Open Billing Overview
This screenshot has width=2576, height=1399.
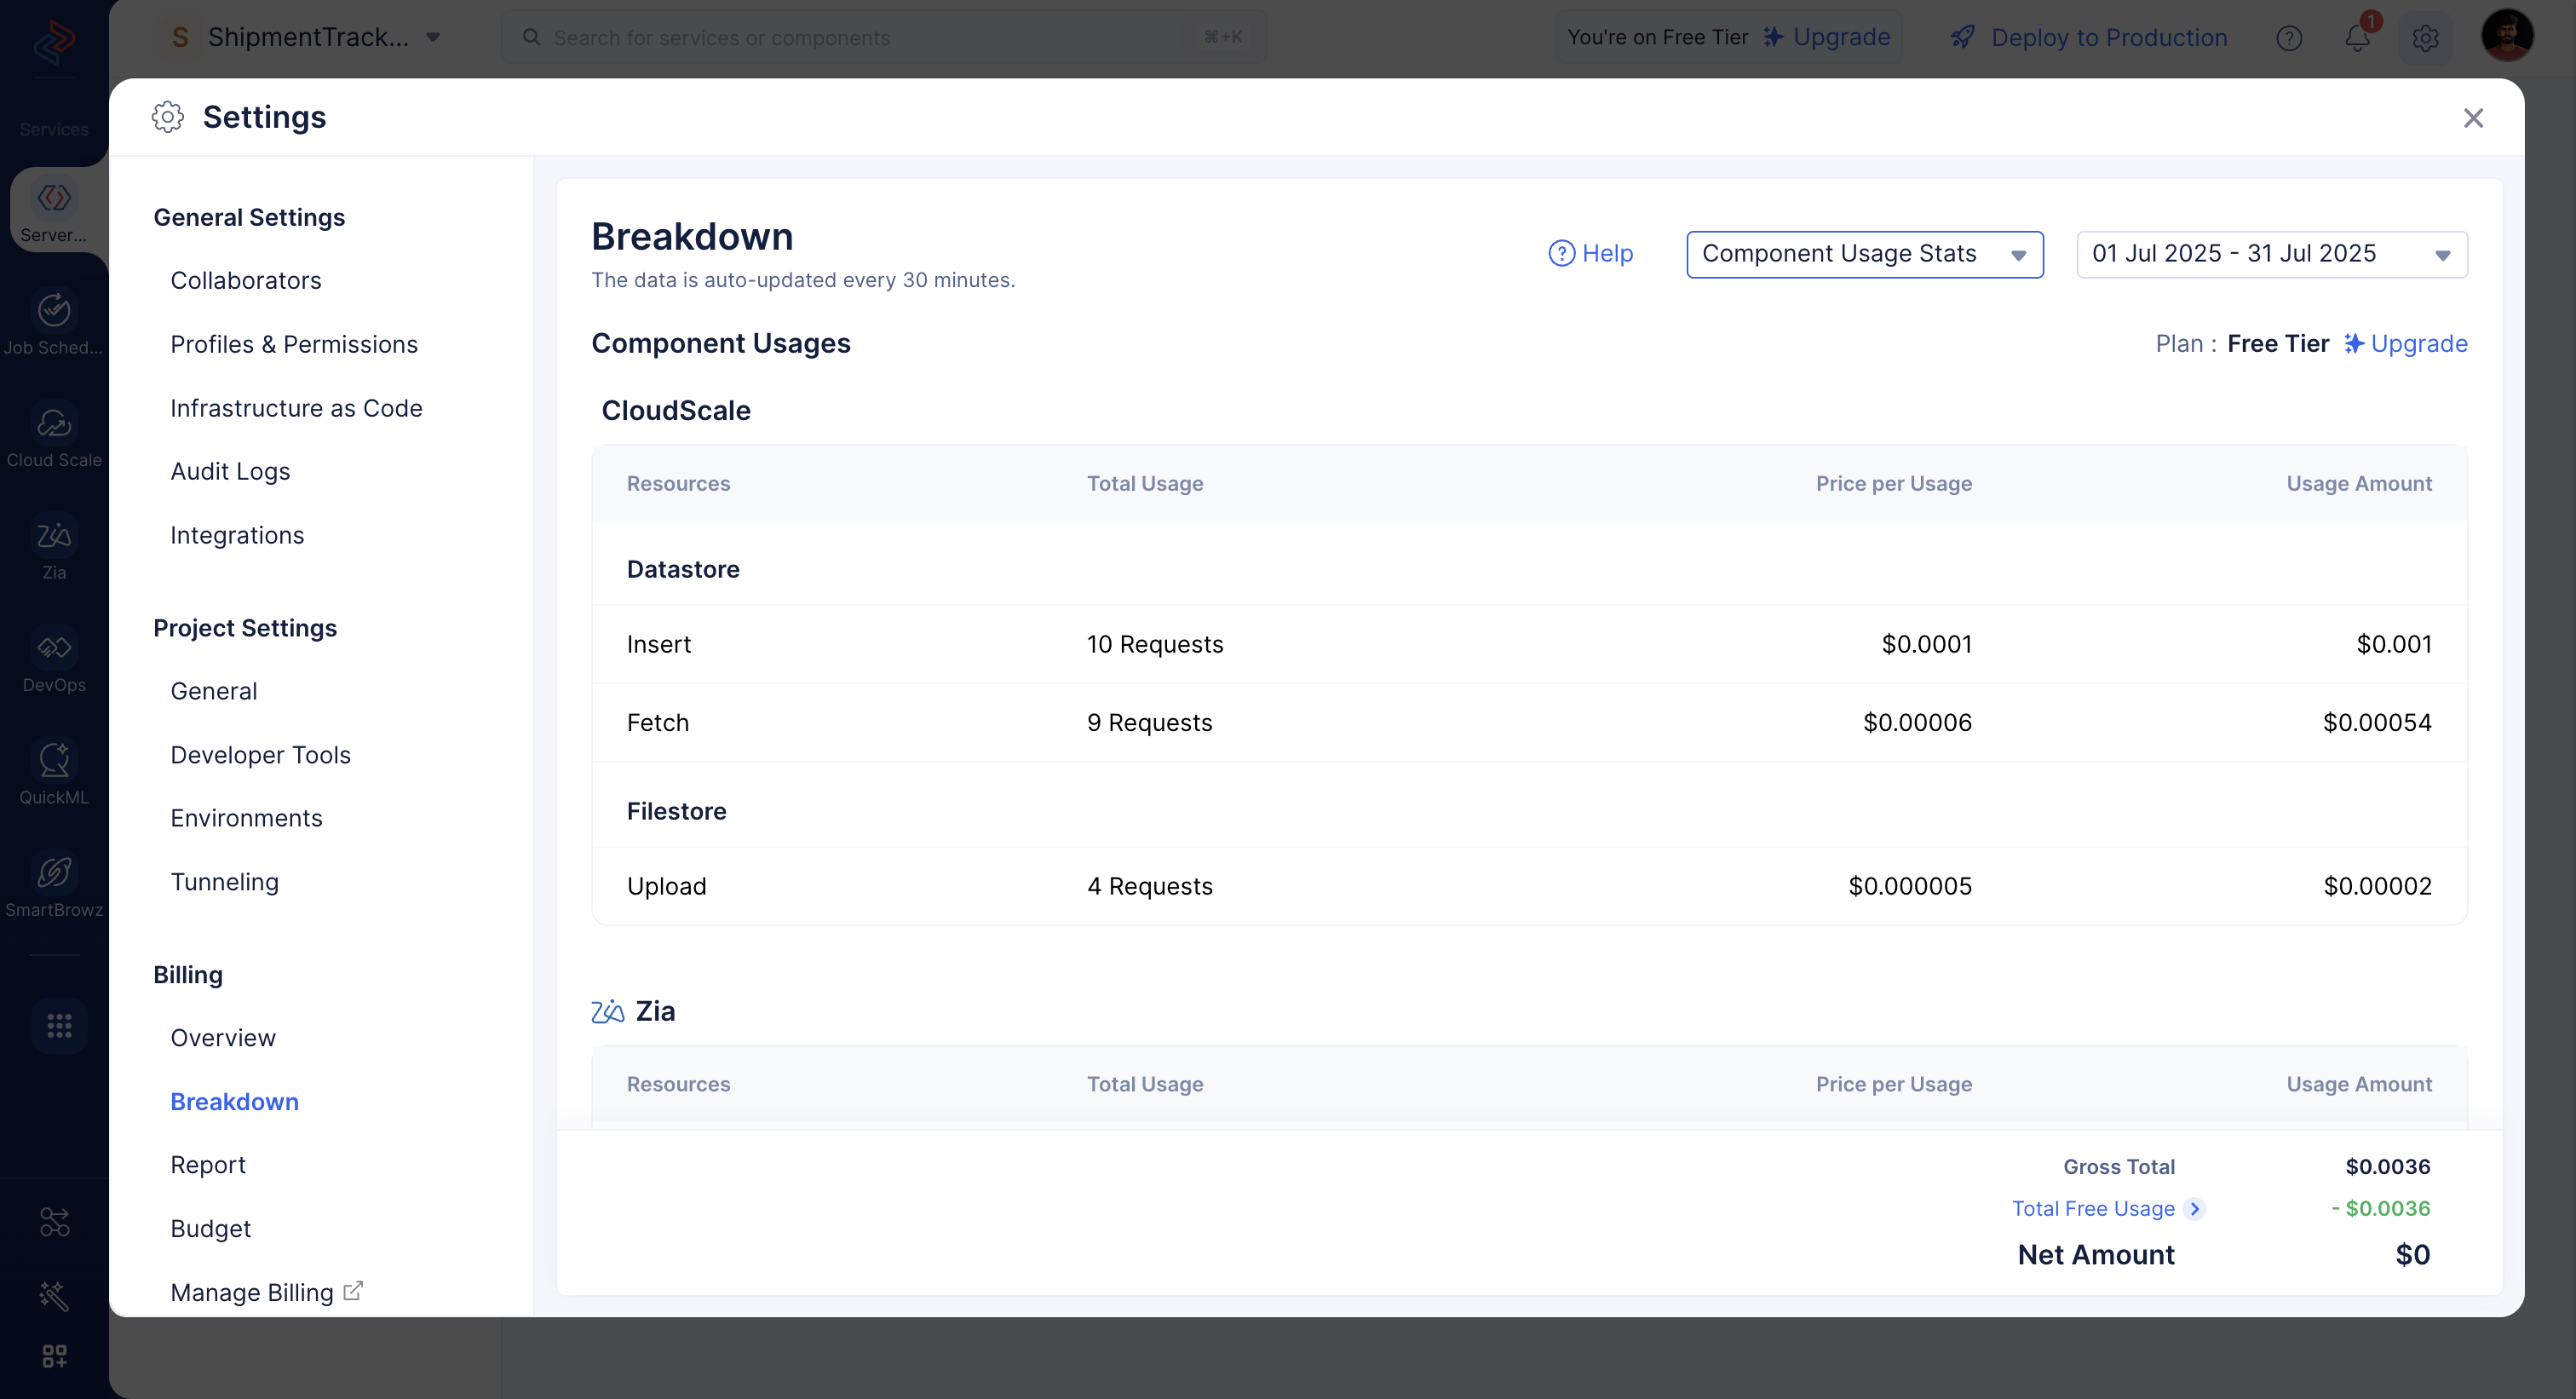(x=223, y=1038)
